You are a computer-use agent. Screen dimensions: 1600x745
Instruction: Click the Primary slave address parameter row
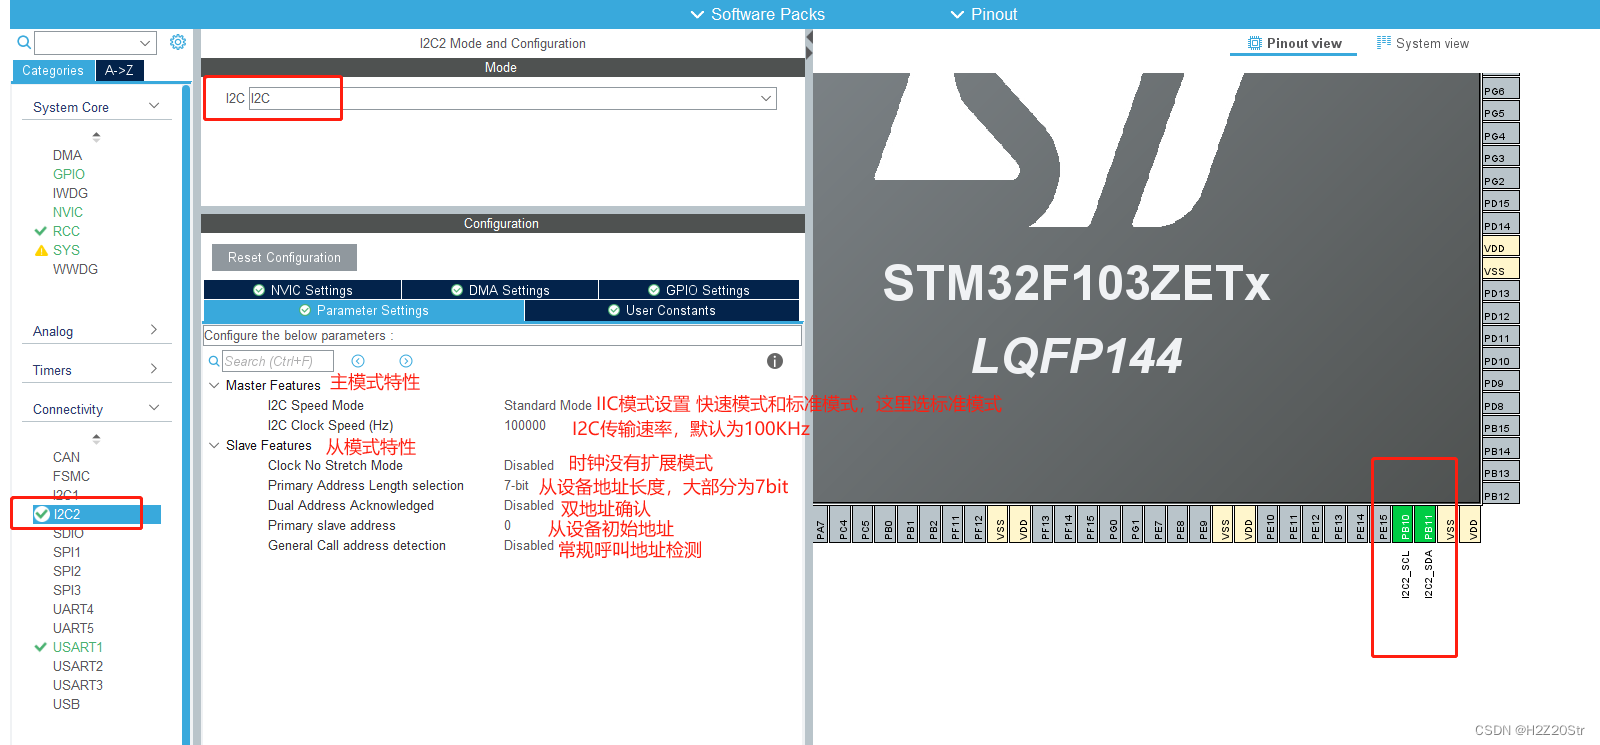point(500,525)
